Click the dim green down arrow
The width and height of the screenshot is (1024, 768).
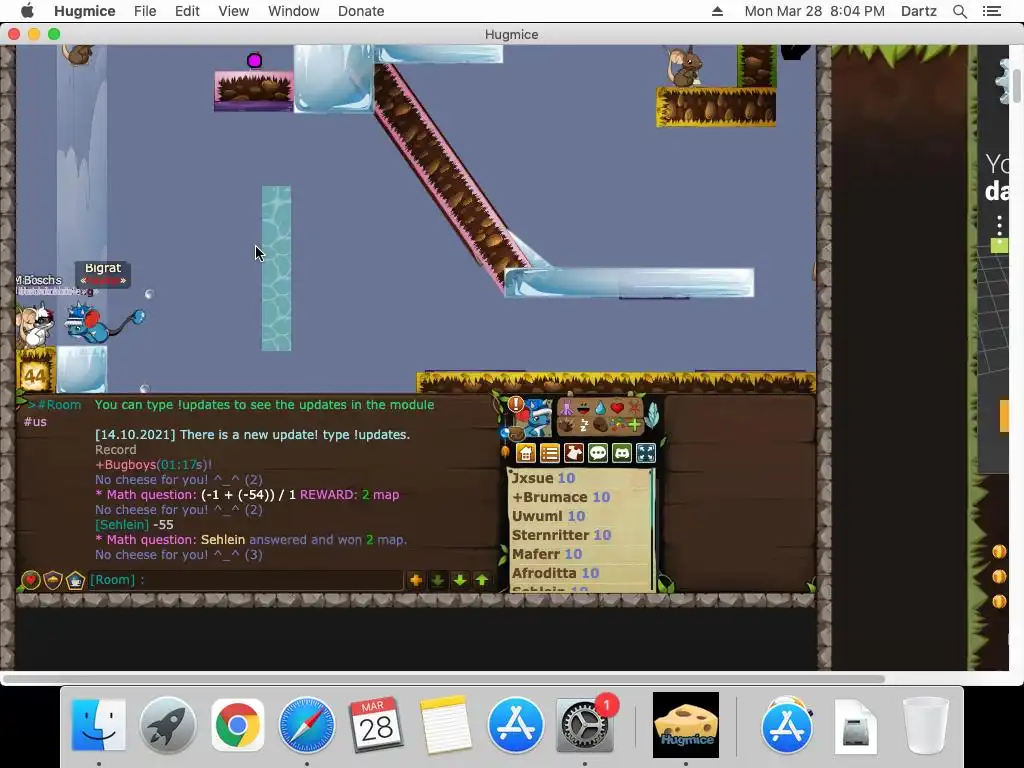click(x=438, y=580)
